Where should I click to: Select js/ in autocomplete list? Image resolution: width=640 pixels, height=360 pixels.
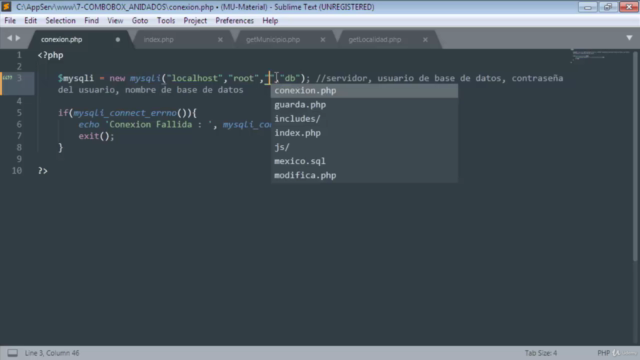click(x=364, y=147)
